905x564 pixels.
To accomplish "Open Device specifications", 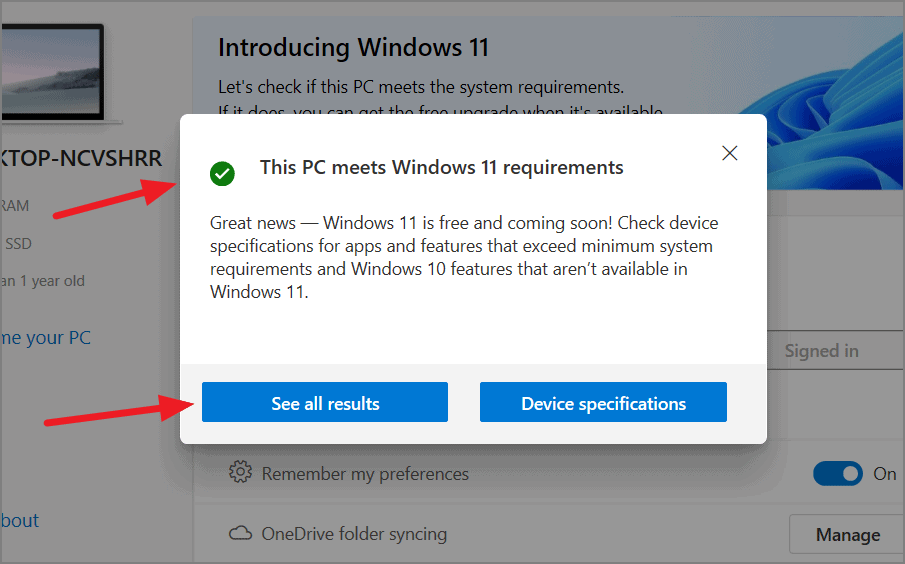I will [x=603, y=402].
